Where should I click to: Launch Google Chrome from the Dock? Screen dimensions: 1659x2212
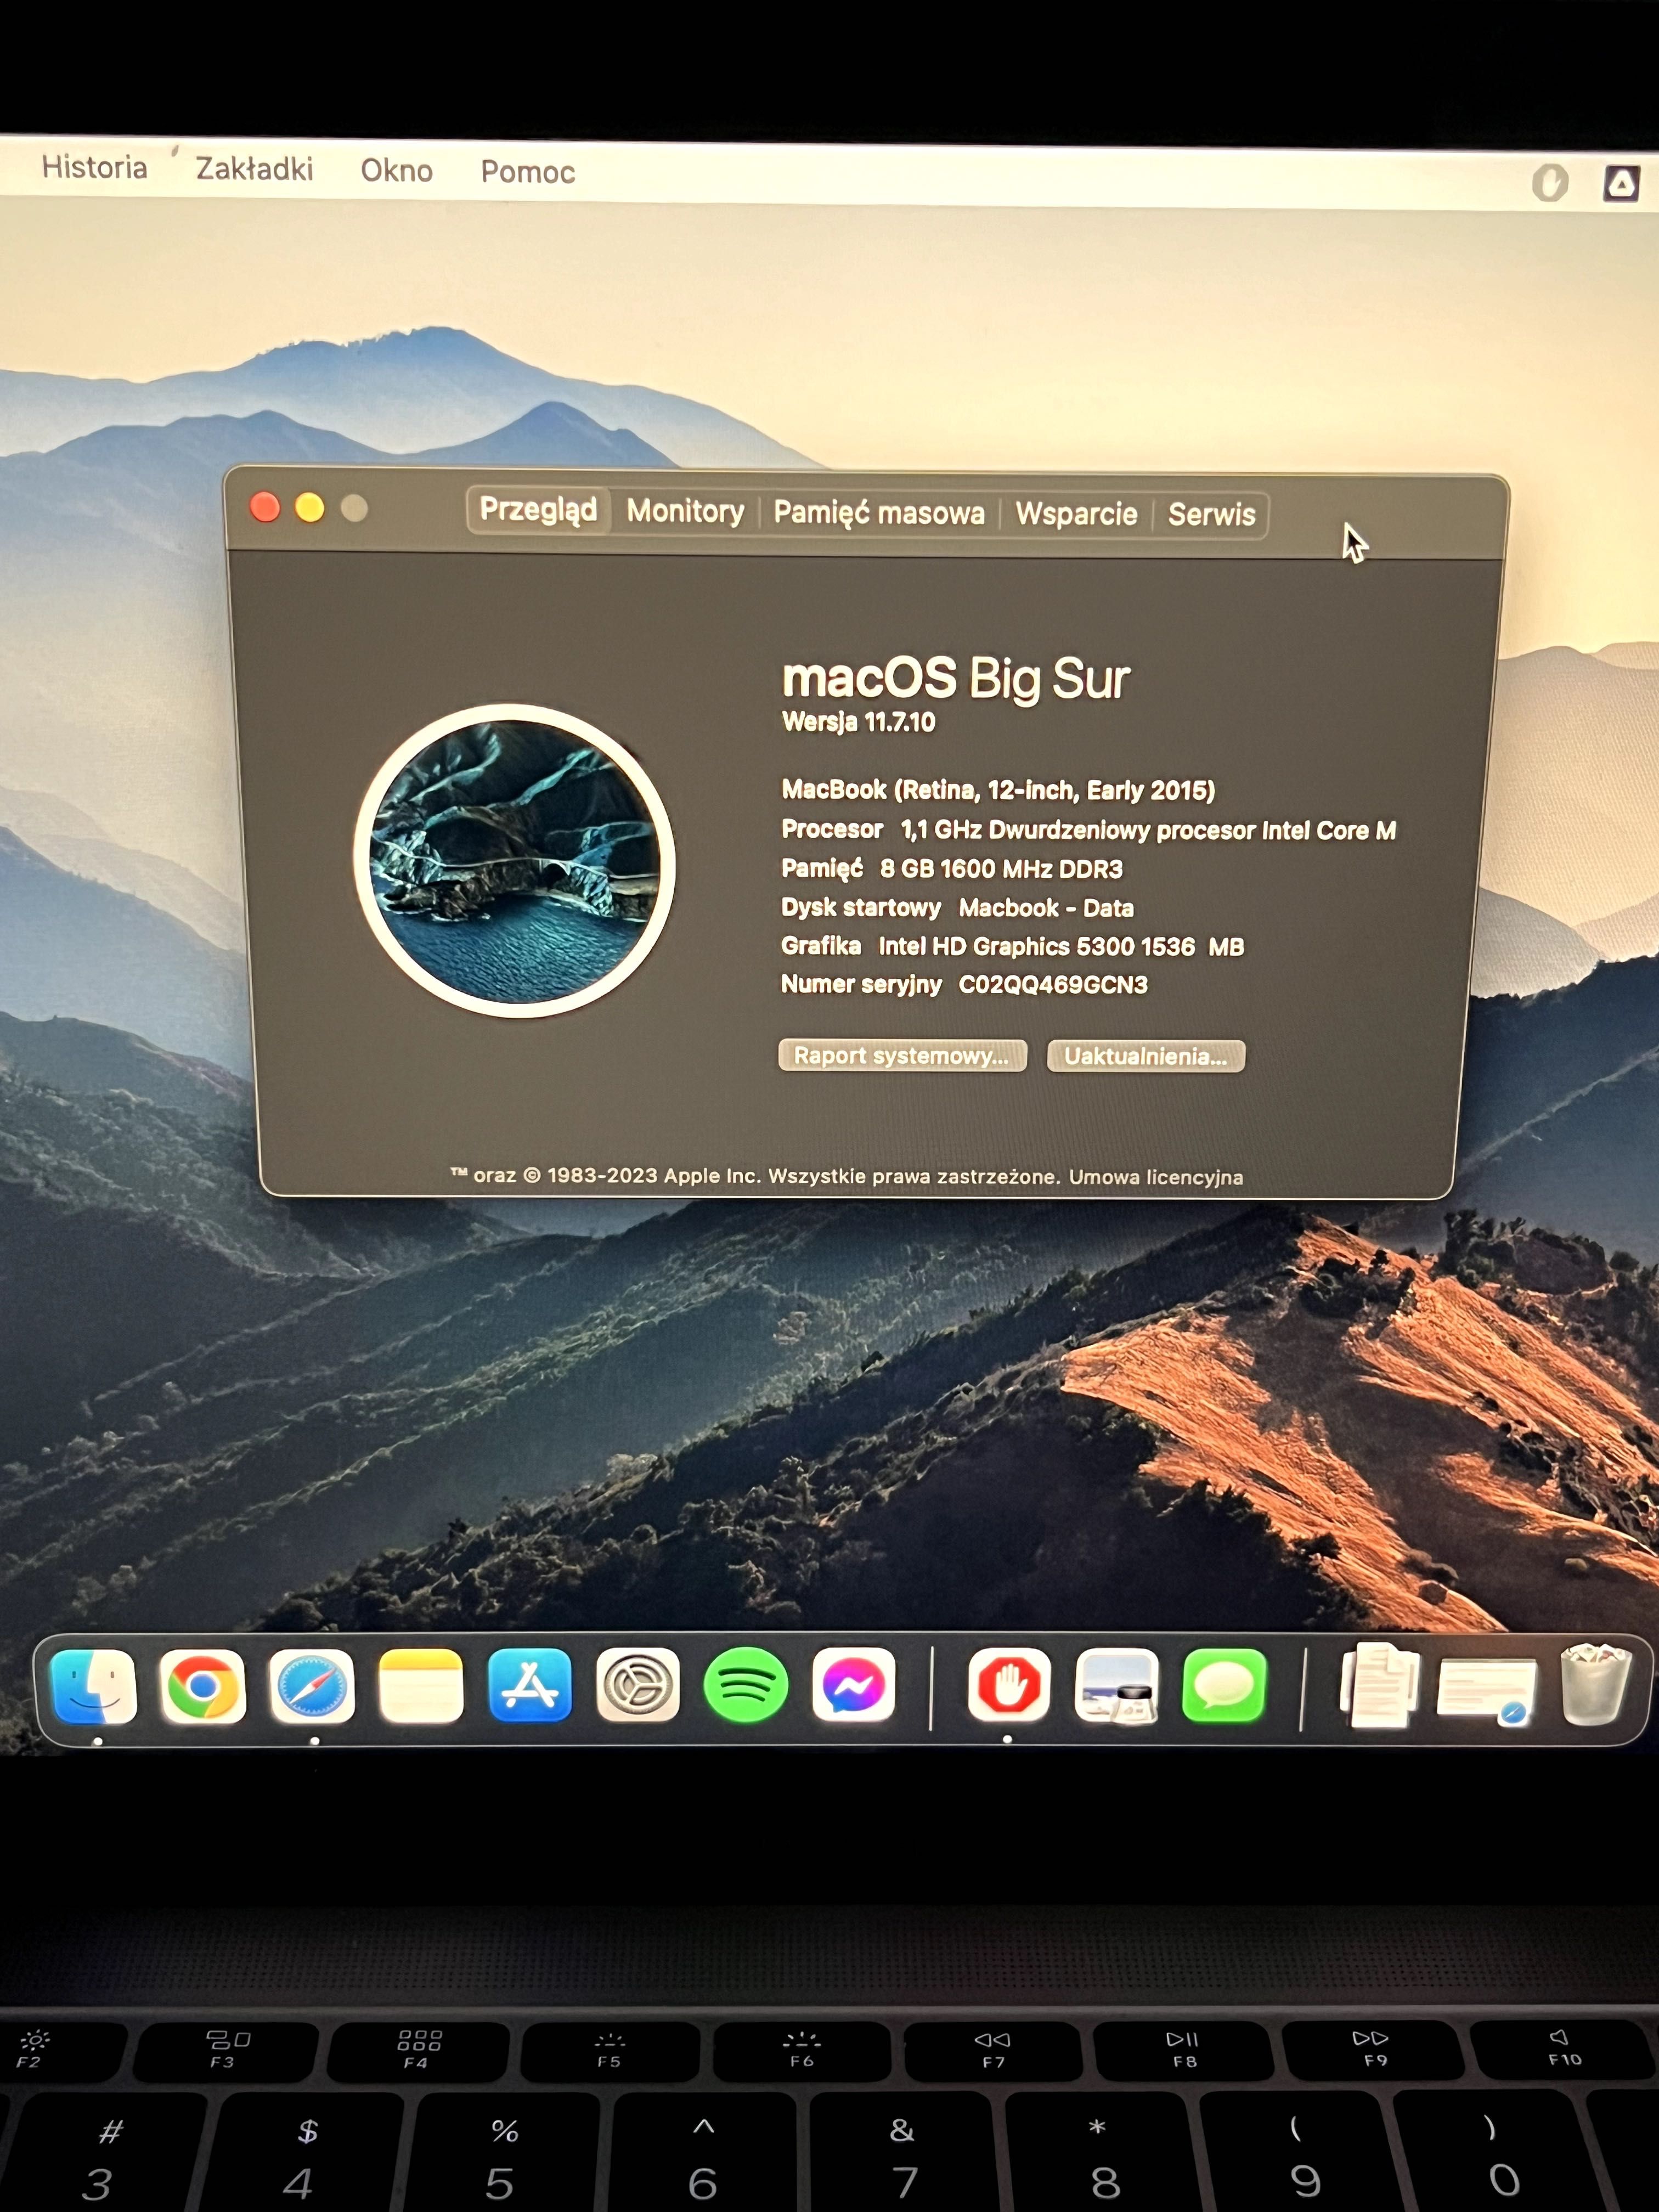[203, 1687]
